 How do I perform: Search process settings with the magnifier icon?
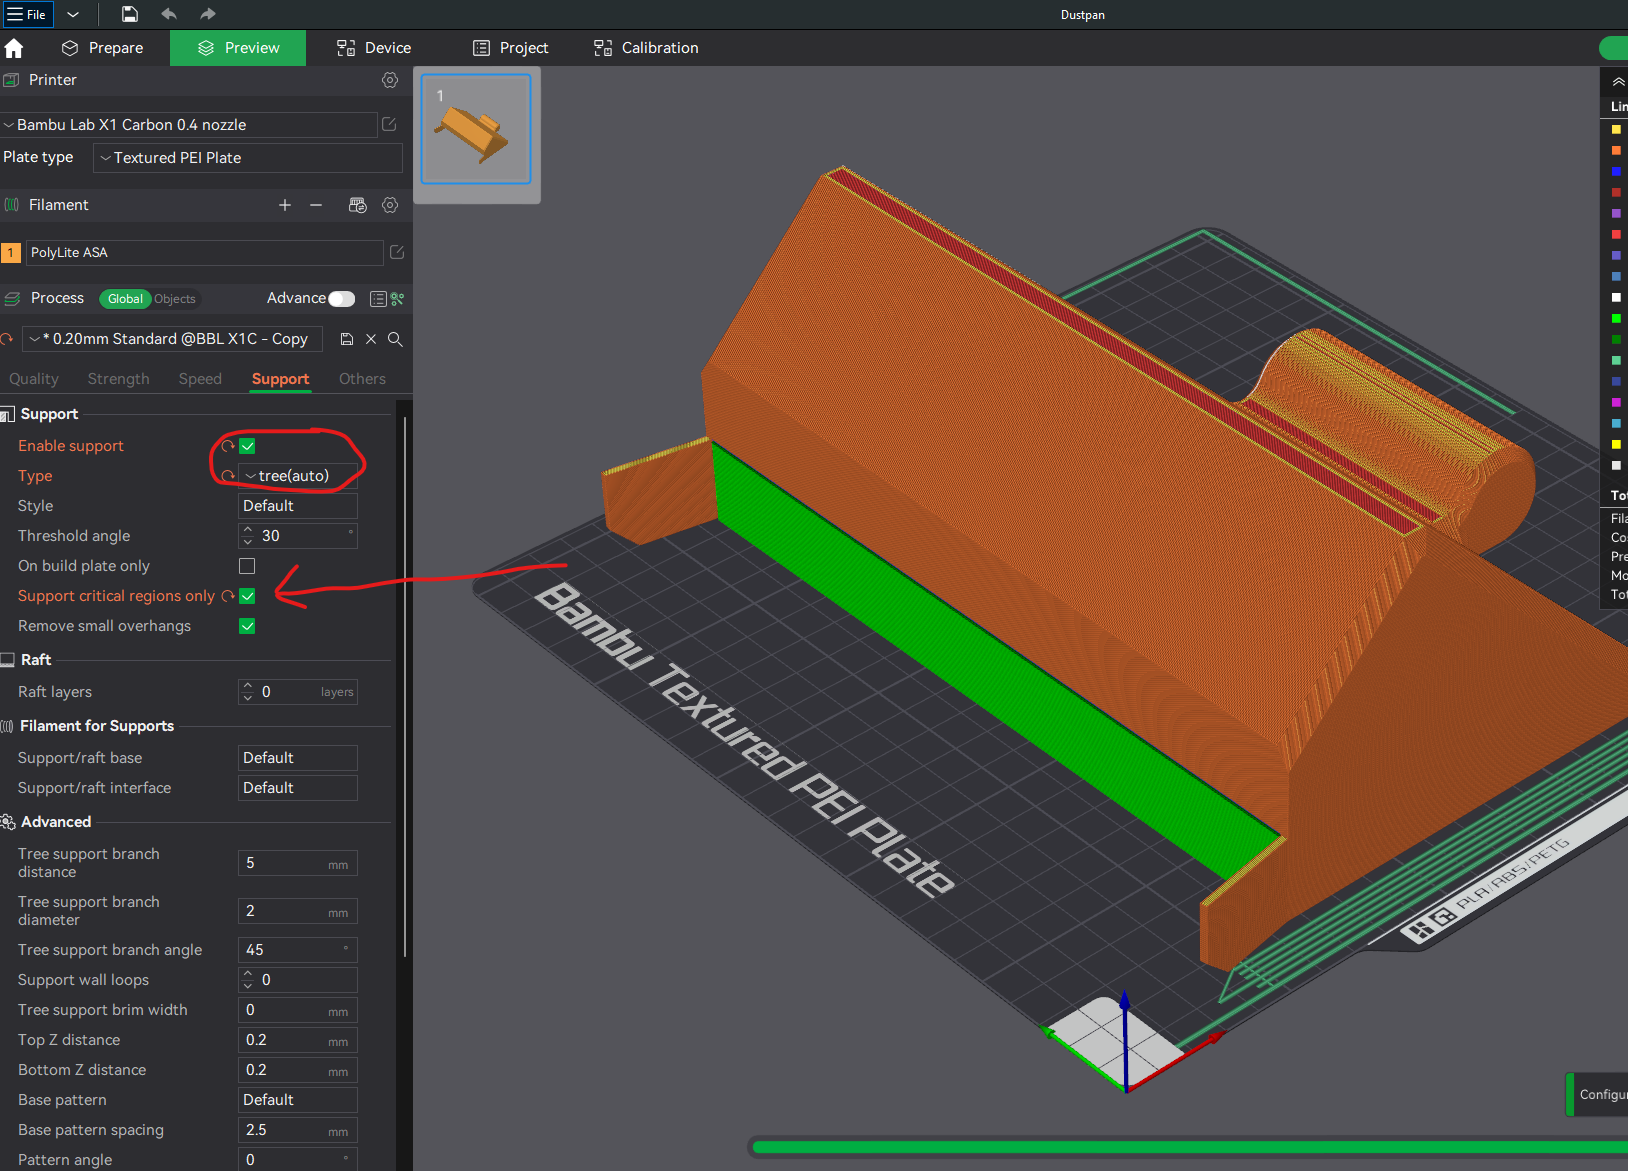396,339
